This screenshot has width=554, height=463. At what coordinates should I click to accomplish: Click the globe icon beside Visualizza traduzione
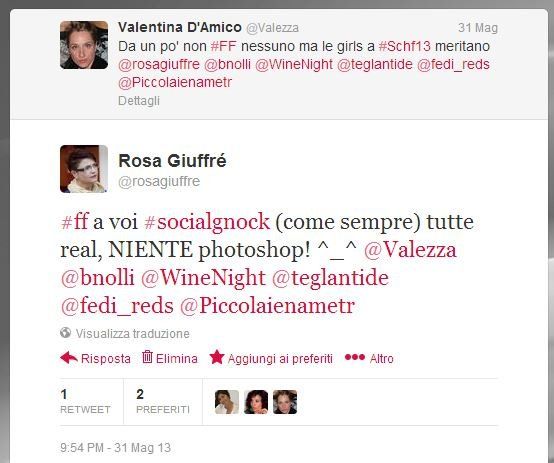click(x=65, y=333)
